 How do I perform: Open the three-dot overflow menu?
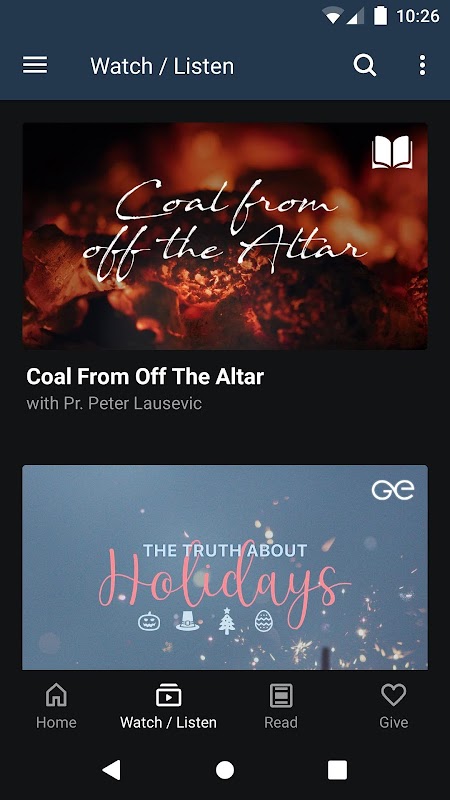[422, 66]
